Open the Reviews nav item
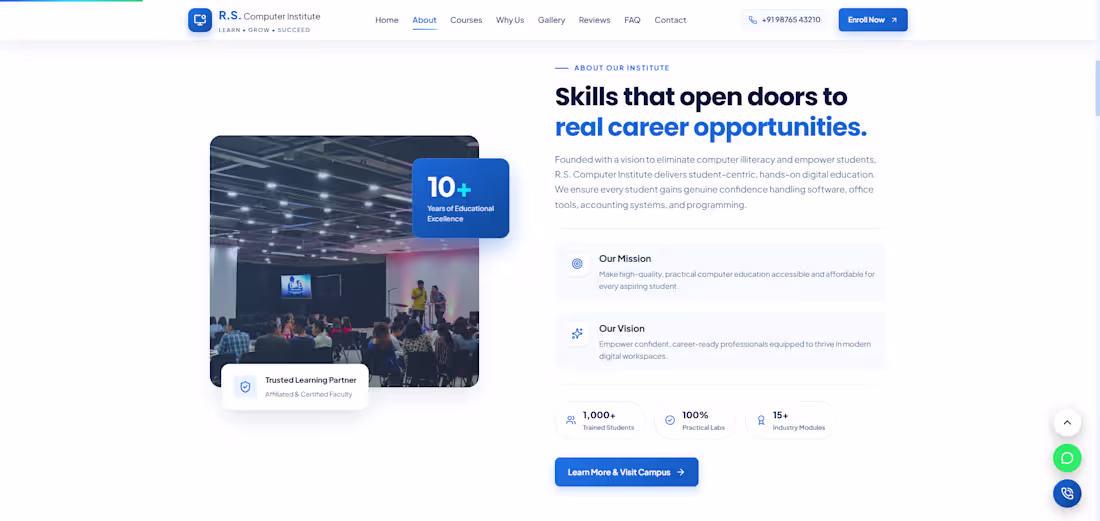The image size is (1100, 521). point(594,20)
